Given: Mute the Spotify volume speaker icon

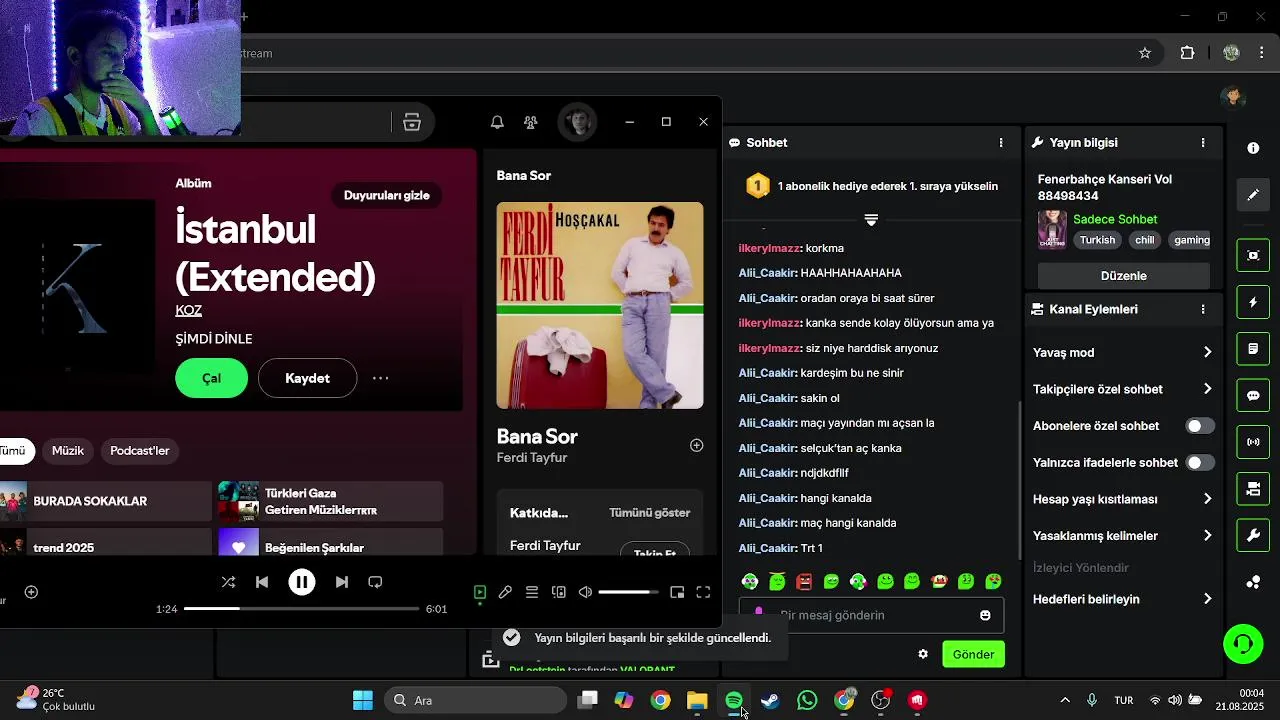Looking at the screenshot, I should (x=586, y=592).
